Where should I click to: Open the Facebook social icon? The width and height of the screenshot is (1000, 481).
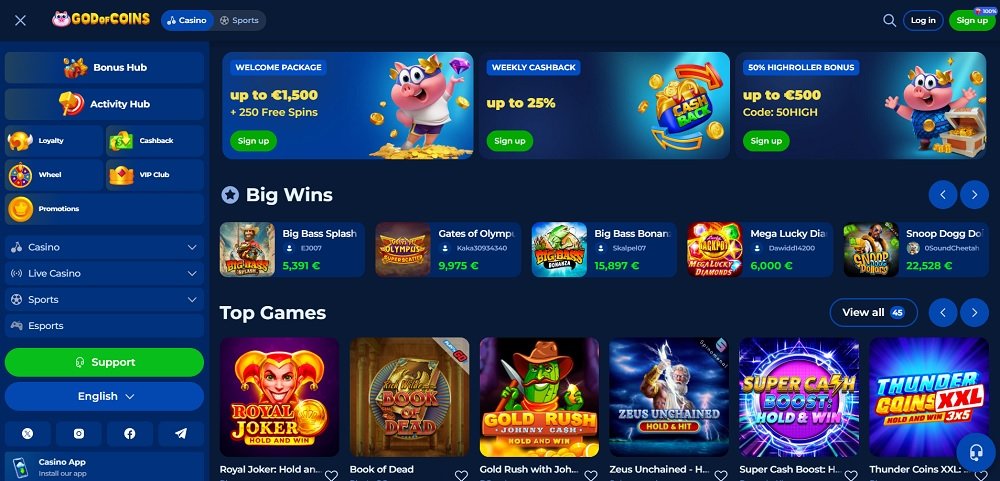click(x=130, y=434)
